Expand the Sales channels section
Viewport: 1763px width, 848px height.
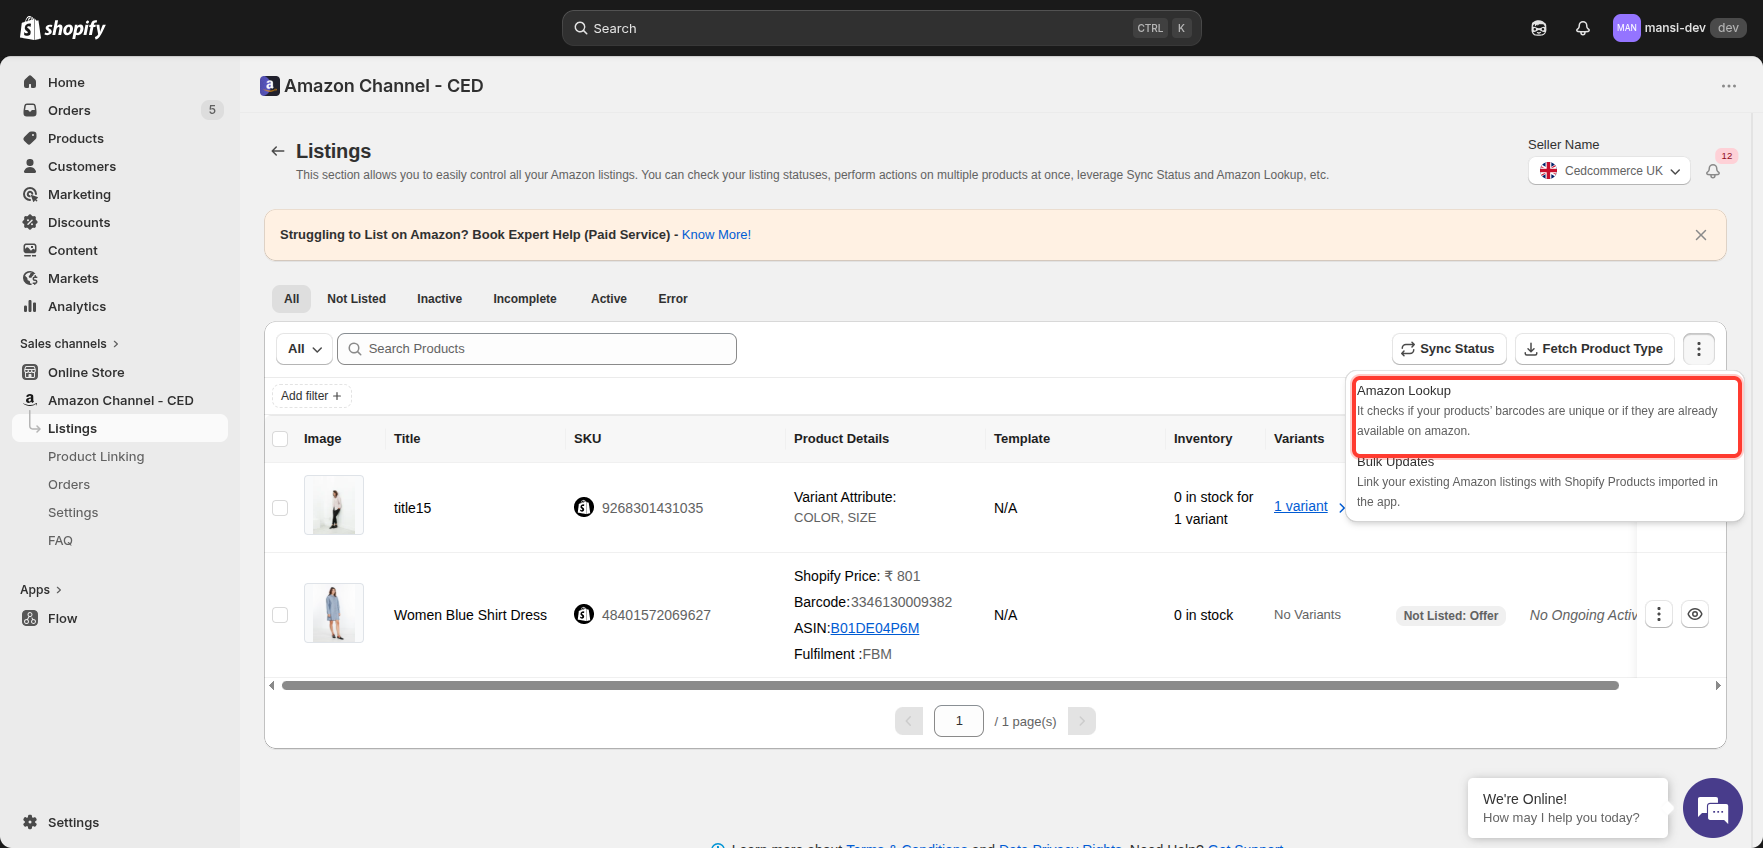coord(69,343)
